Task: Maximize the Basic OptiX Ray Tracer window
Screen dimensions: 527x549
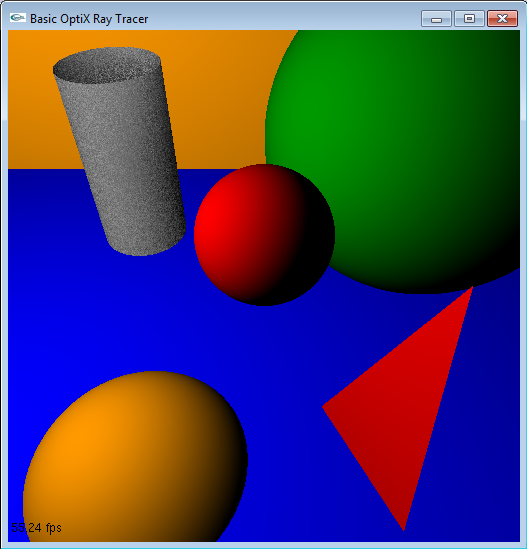Action: [x=469, y=19]
